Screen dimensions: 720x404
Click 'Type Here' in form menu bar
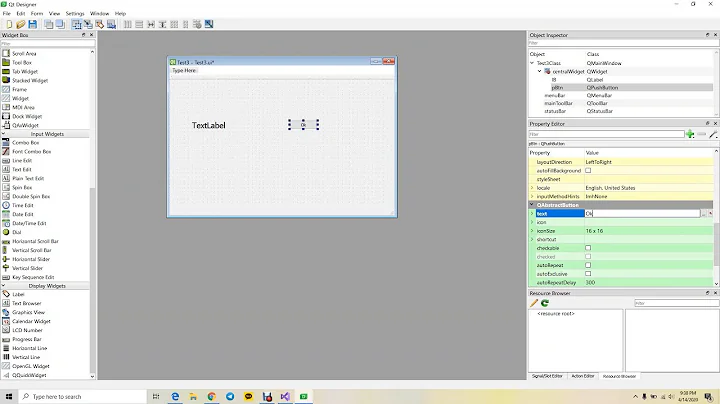pos(184,71)
